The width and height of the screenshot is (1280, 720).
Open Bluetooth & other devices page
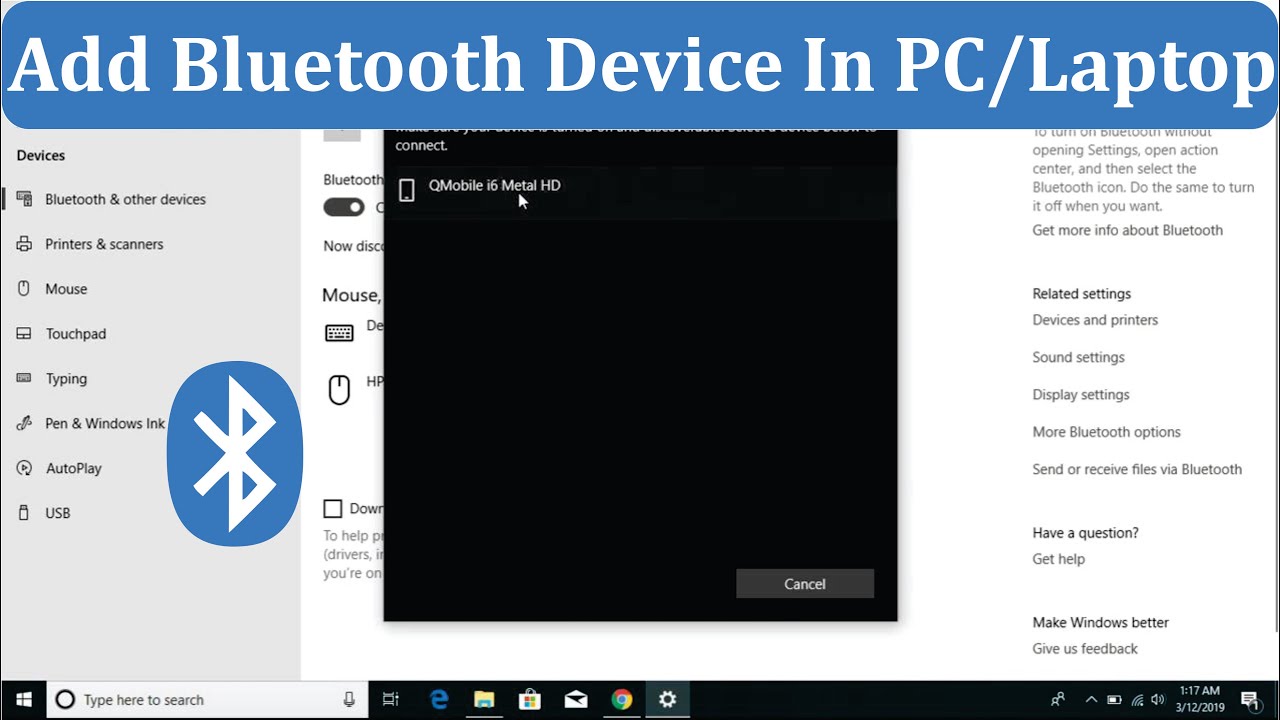tap(125, 199)
